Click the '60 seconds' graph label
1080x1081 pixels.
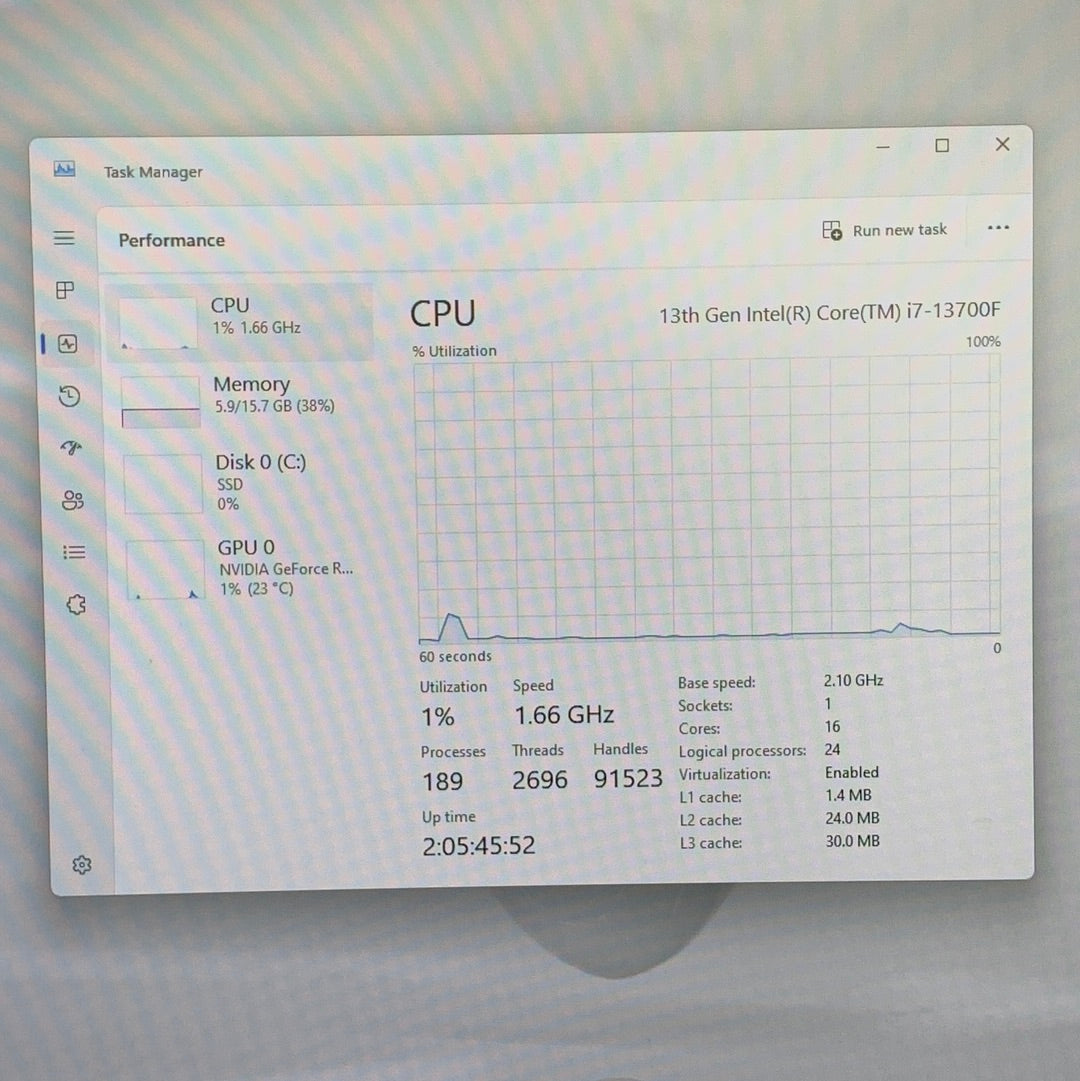(456, 656)
